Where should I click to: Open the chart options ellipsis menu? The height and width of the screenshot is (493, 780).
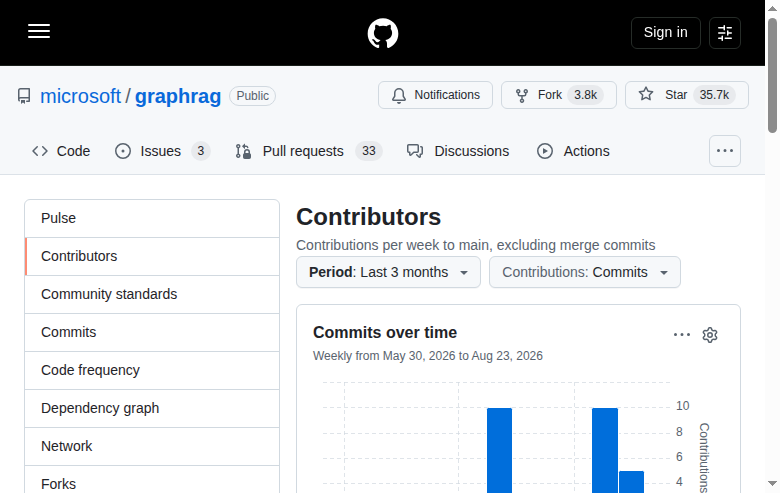point(682,335)
